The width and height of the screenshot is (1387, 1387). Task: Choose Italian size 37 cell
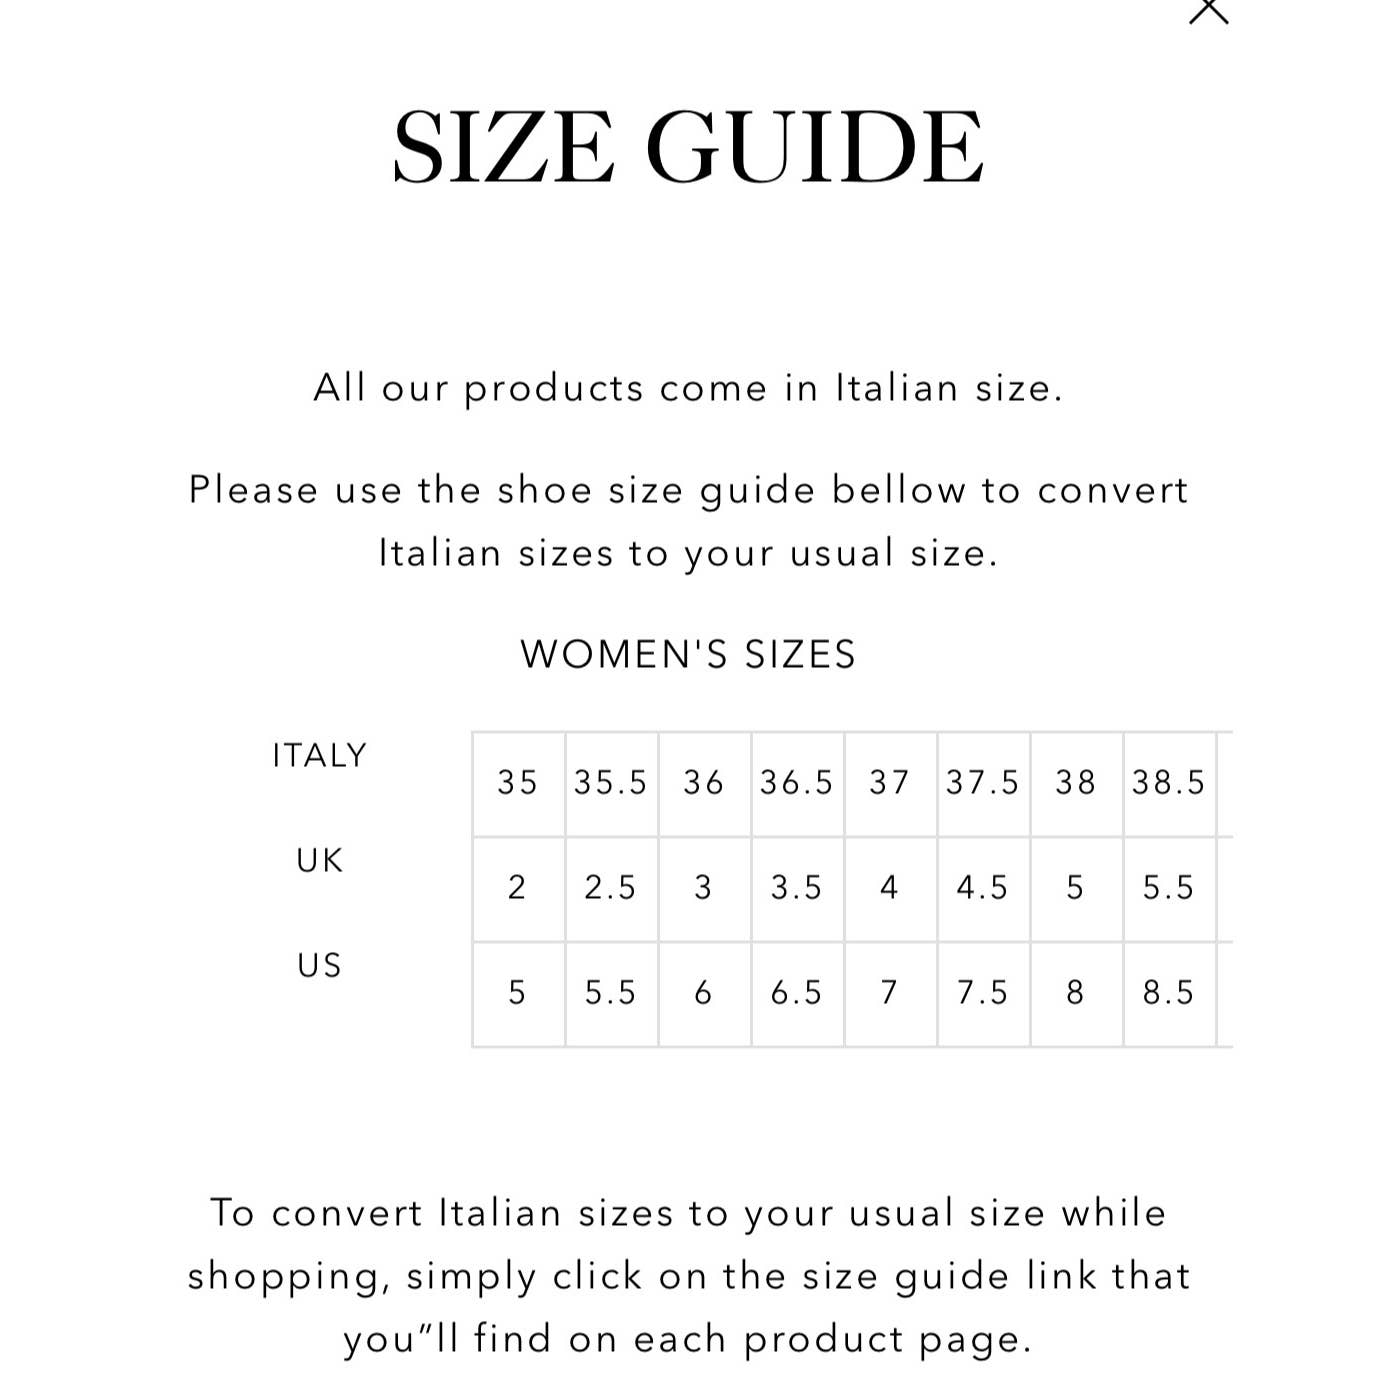click(x=890, y=783)
